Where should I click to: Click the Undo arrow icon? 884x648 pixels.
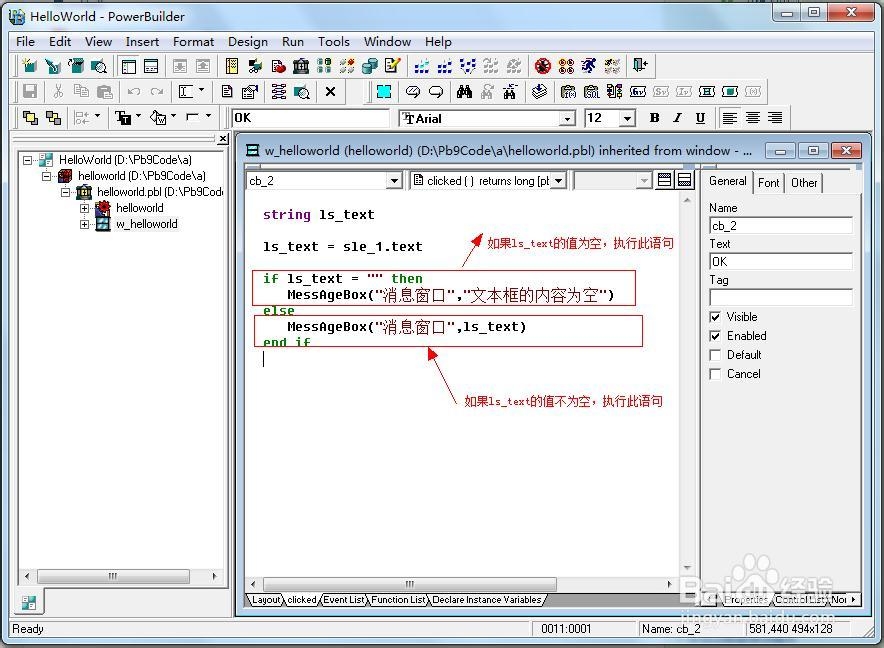click(x=134, y=91)
